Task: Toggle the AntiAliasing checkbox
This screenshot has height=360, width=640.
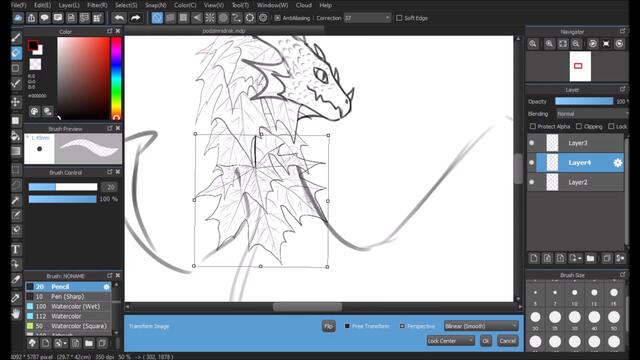Action: [x=278, y=18]
